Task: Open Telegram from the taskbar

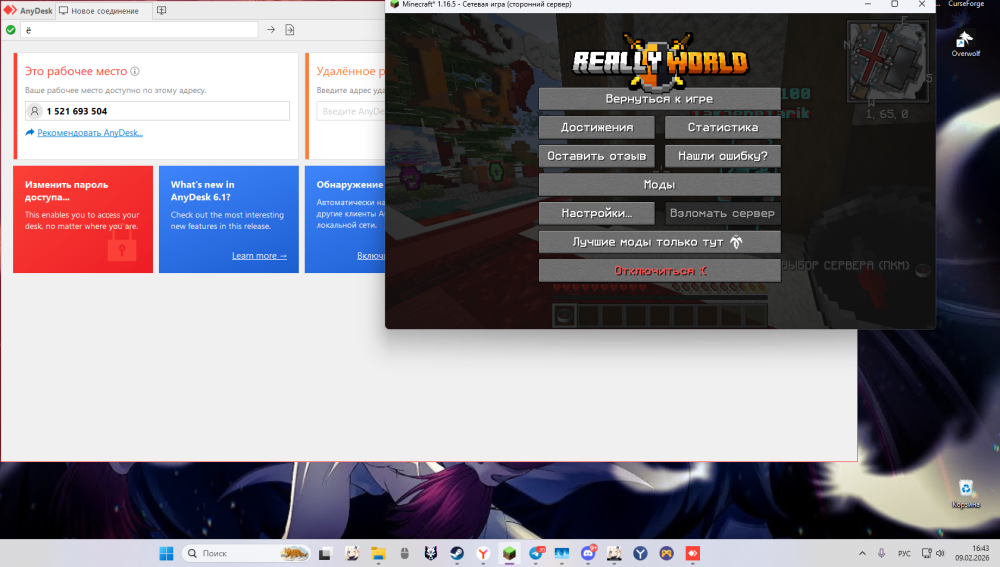Action: click(536, 554)
